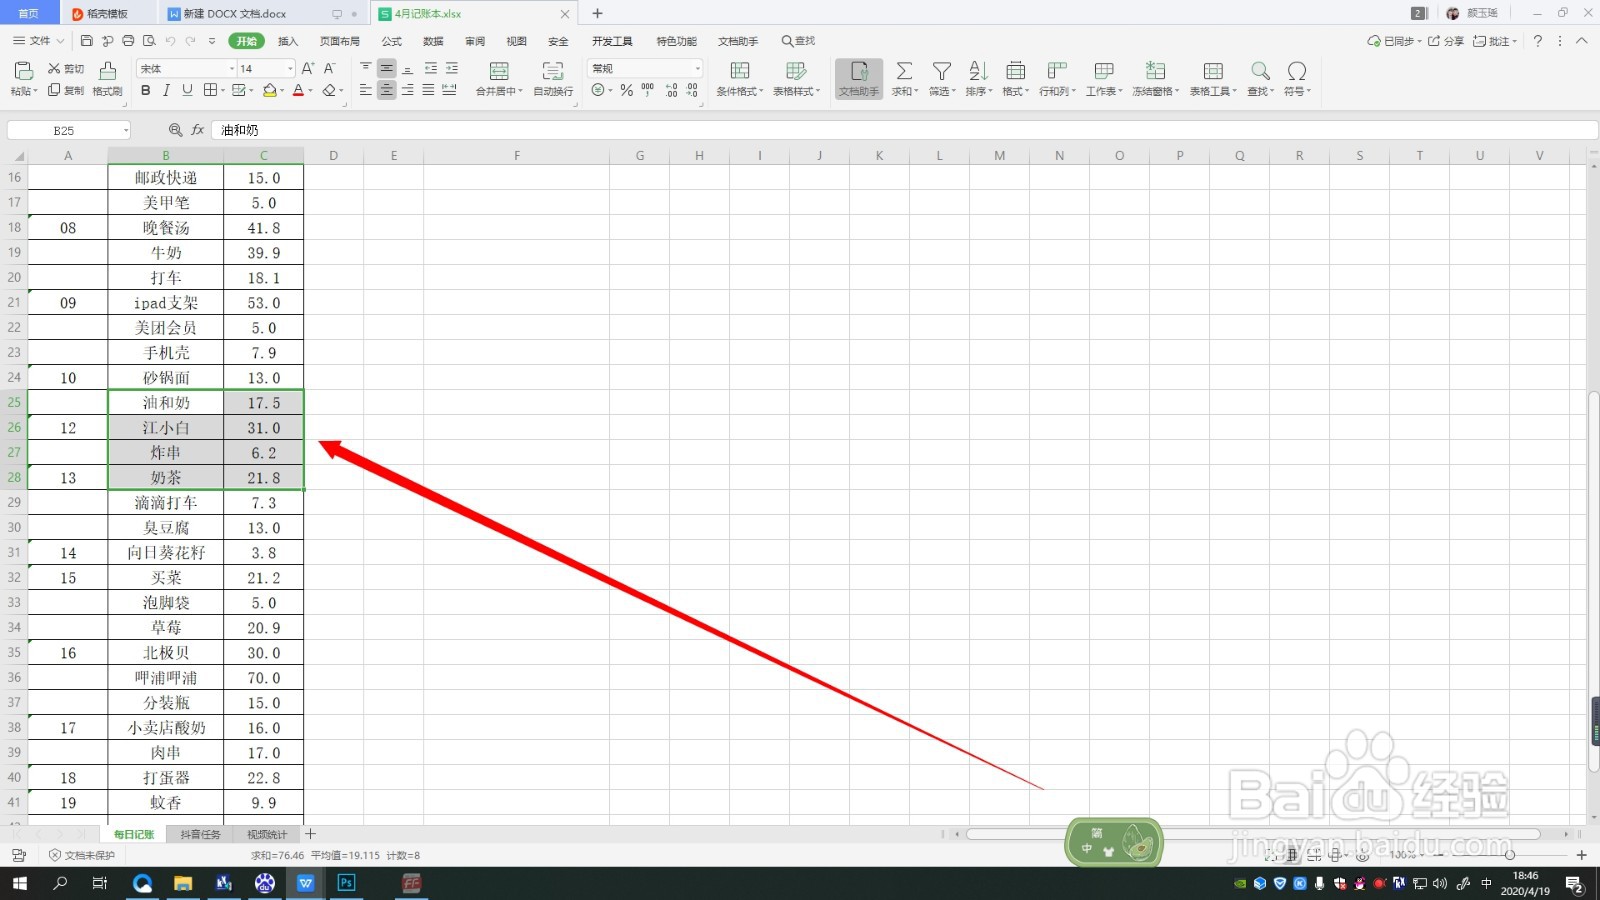1600x900 pixels.
Task: Switch to the 视频统计 sheet tab
Action: click(267, 834)
